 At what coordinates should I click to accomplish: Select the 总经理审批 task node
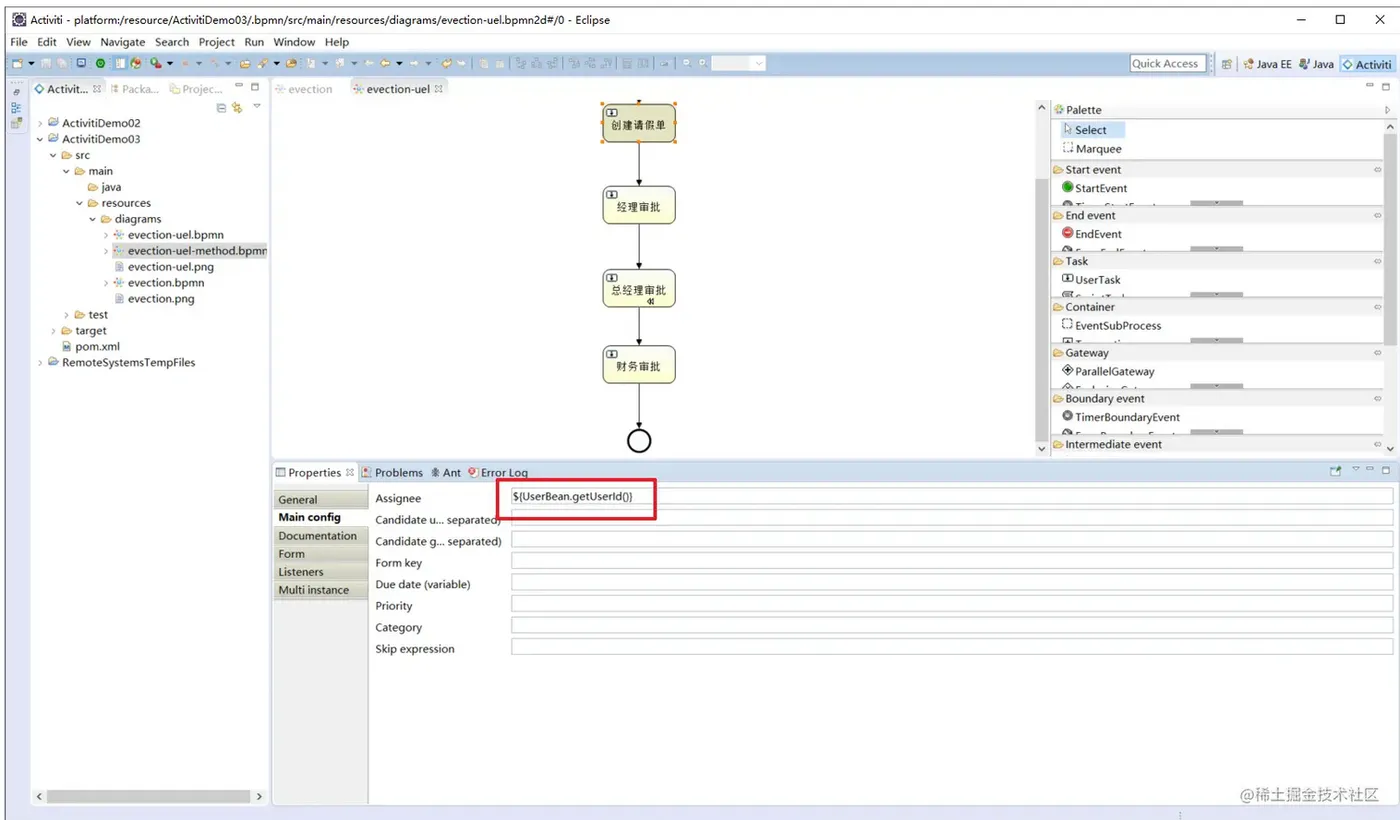(x=639, y=288)
